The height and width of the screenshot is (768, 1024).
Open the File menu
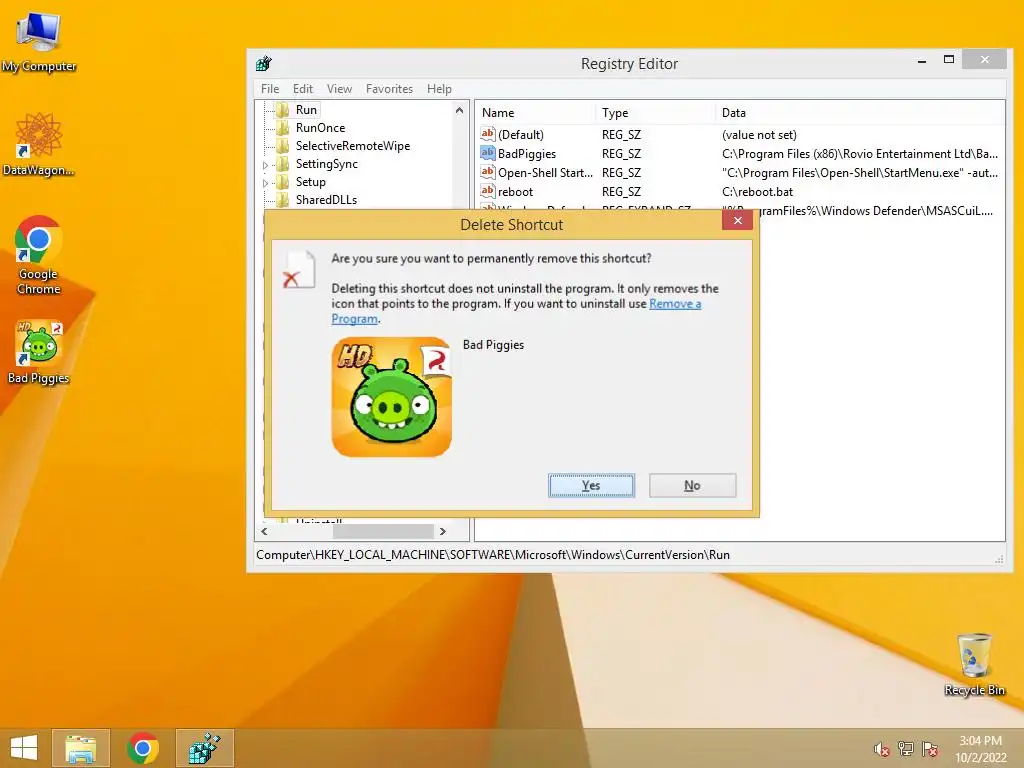tap(270, 89)
